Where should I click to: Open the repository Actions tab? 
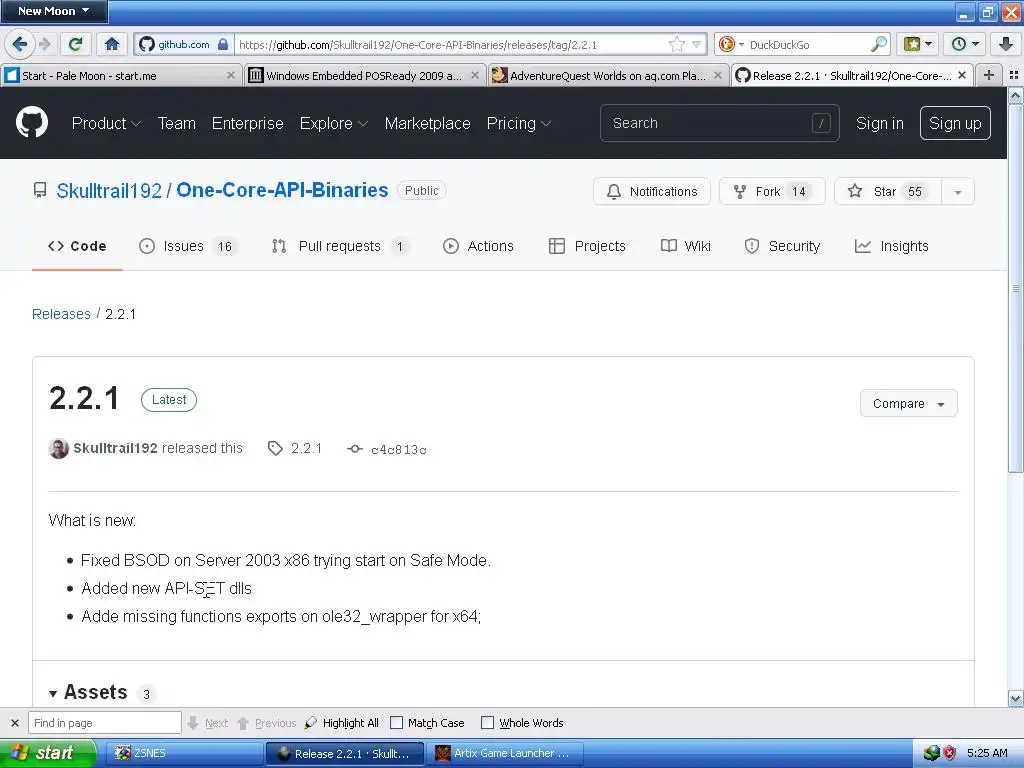pos(479,246)
